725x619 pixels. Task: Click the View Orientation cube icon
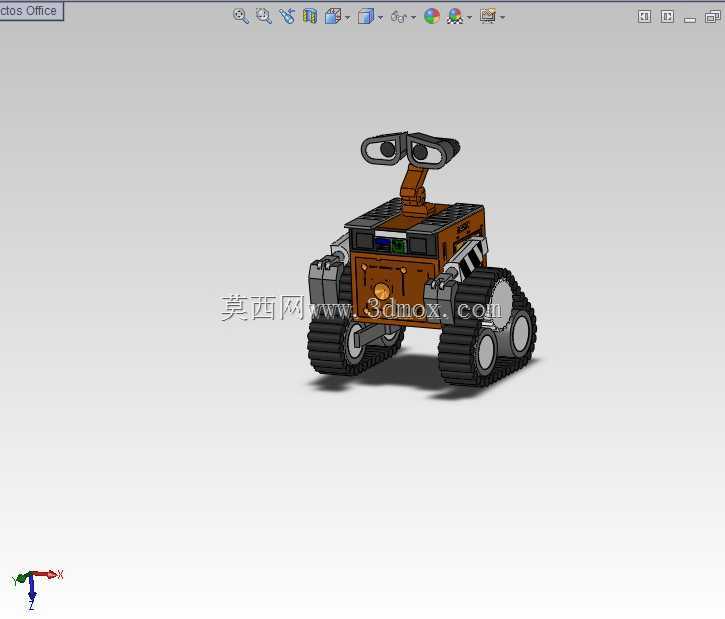point(333,16)
